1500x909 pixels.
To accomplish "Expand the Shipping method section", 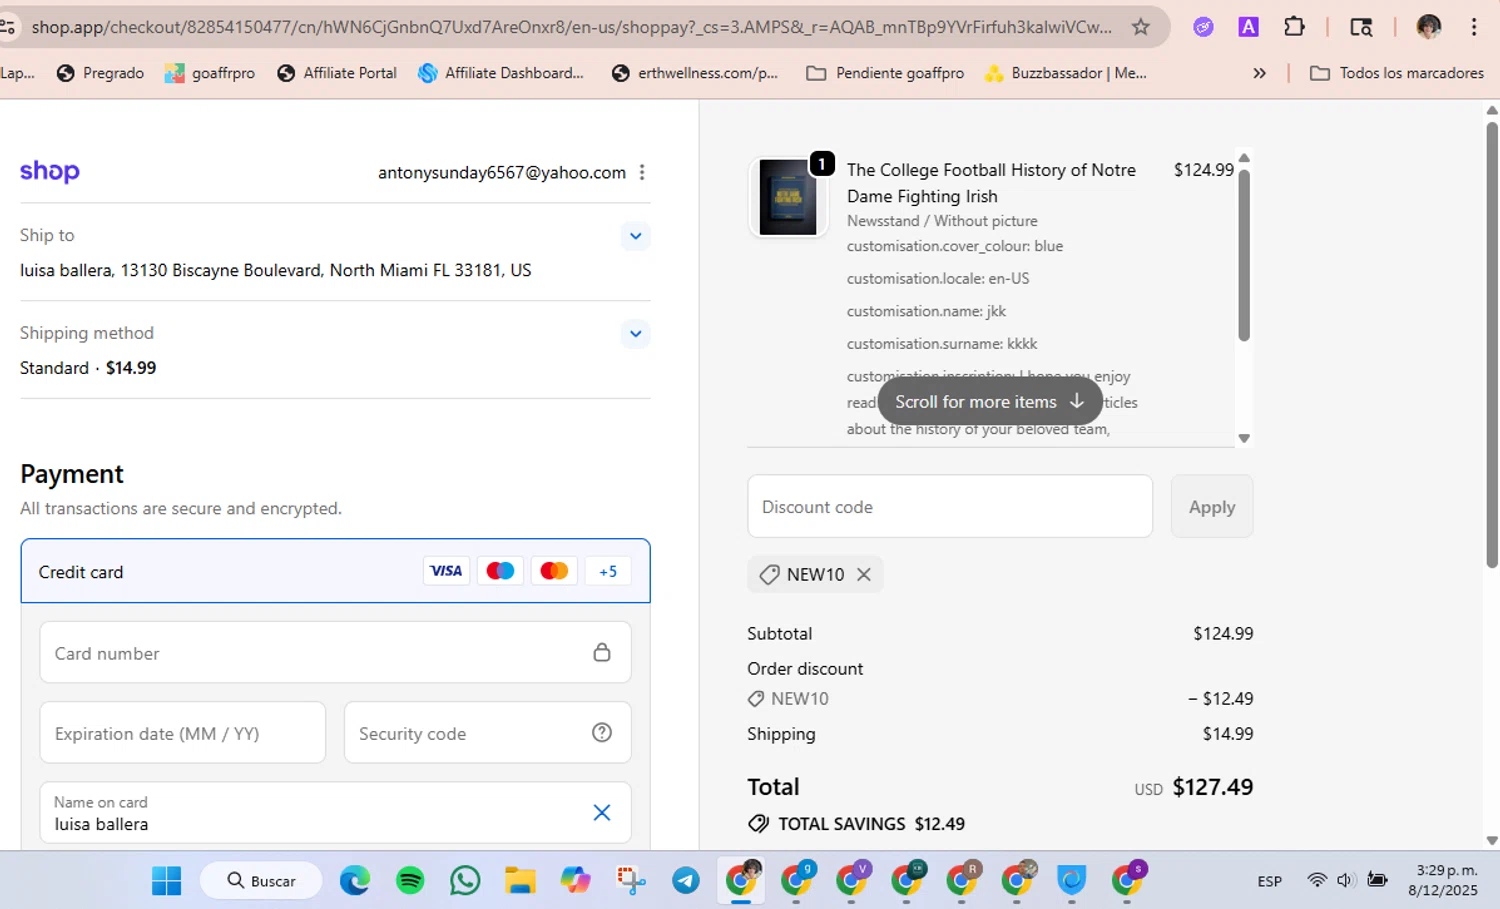I will 636,334.
